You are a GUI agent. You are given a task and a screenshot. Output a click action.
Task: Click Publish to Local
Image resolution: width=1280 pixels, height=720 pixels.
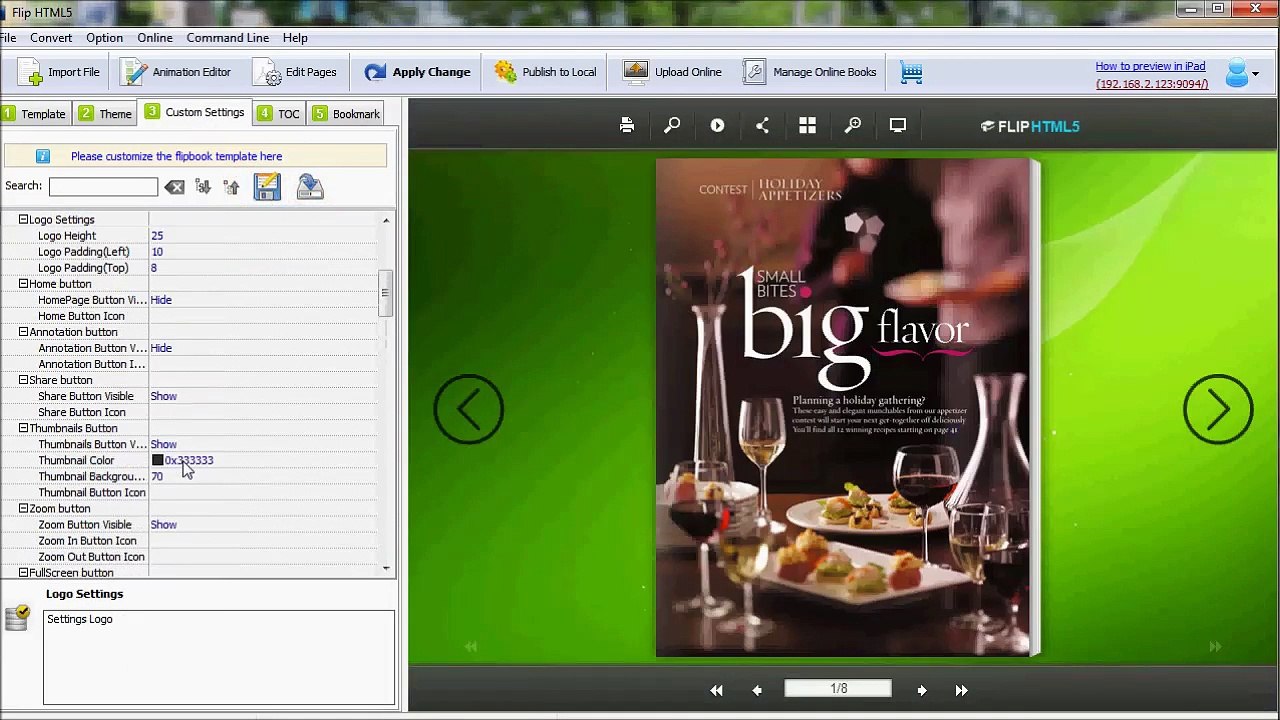(546, 72)
